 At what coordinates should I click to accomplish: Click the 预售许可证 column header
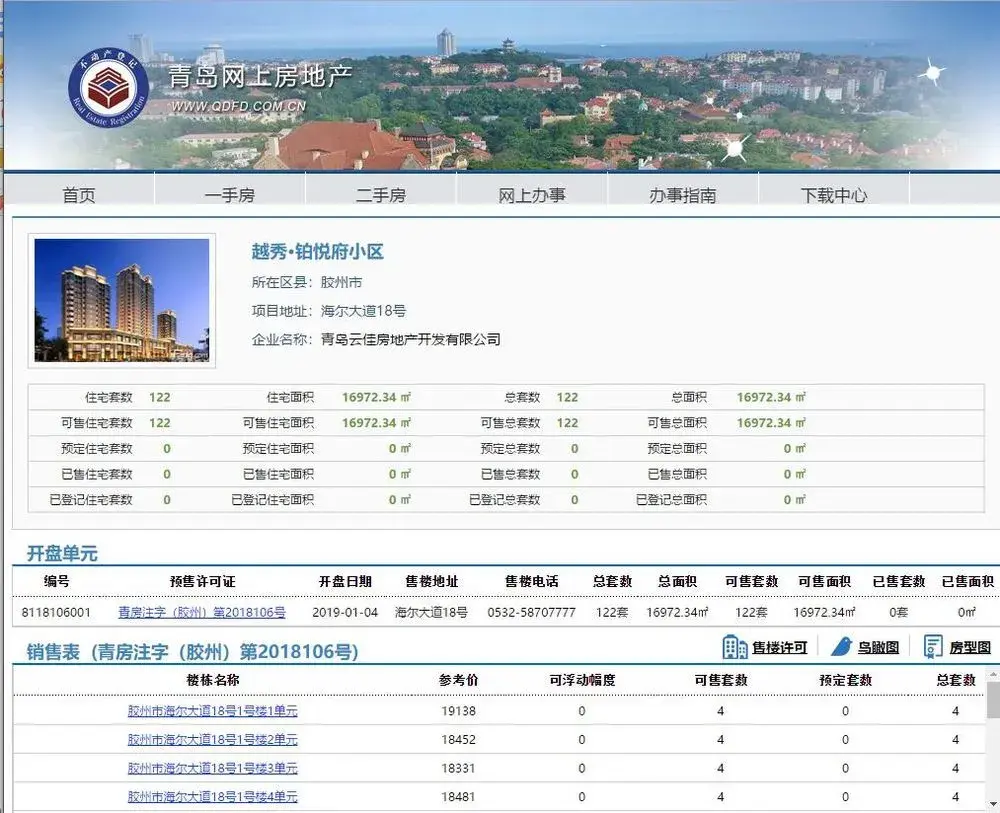[202, 582]
